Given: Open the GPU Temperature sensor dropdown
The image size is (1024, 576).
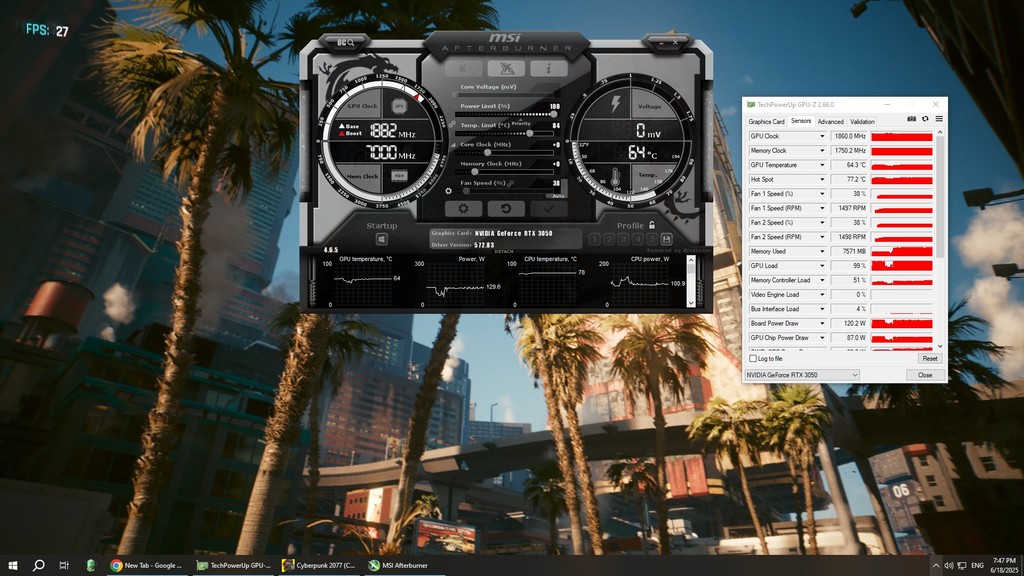Looking at the screenshot, I should (822, 165).
